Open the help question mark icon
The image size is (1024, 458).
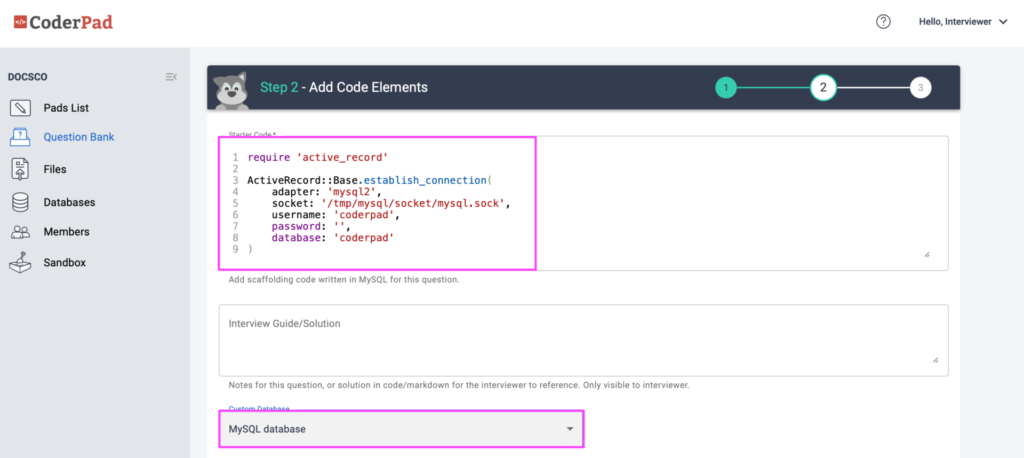click(883, 22)
